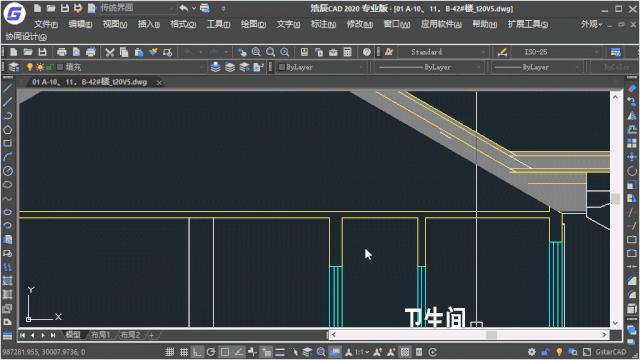Click the Plot printer icon

point(62,52)
